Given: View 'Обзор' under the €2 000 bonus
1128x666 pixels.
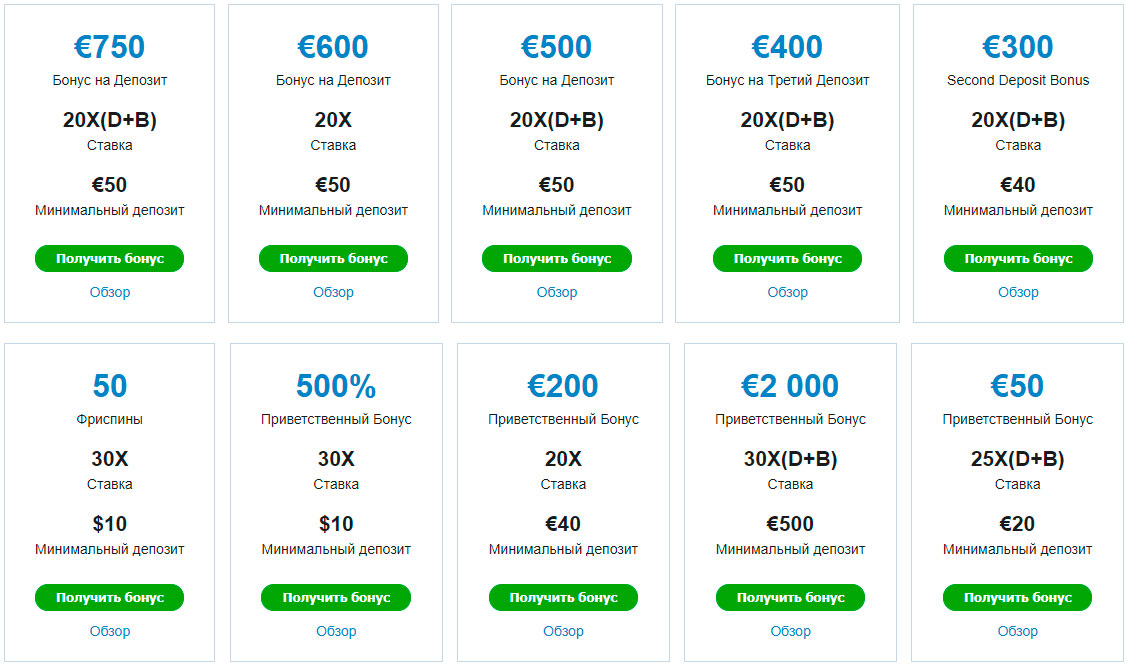Looking at the screenshot, I should pyautogui.click(x=790, y=631).
